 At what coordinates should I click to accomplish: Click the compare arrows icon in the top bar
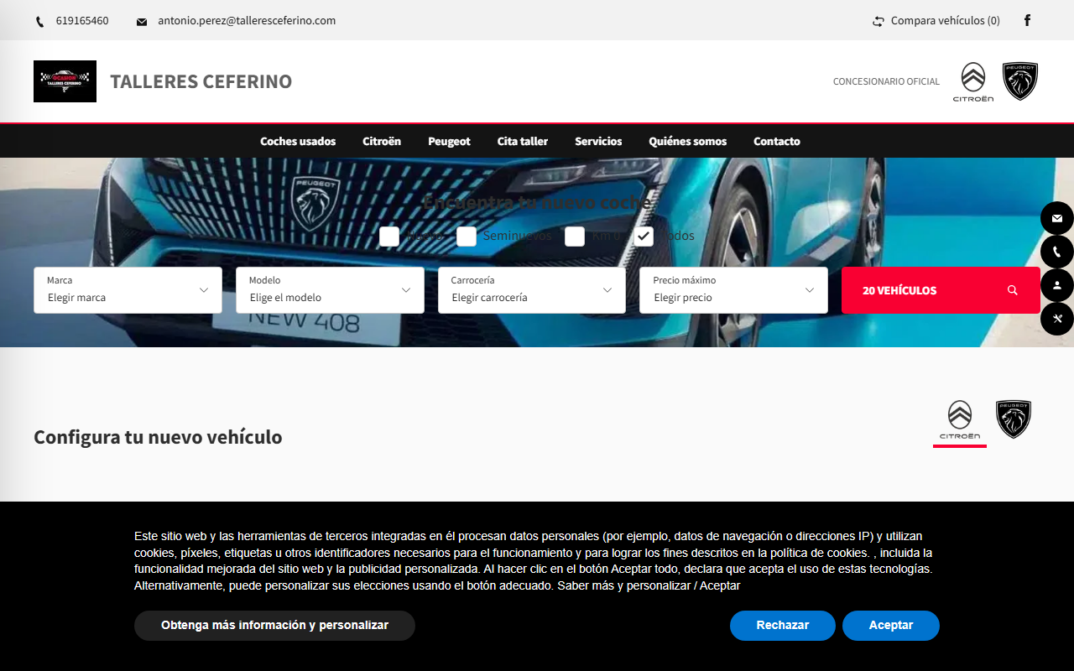pos(878,21)
